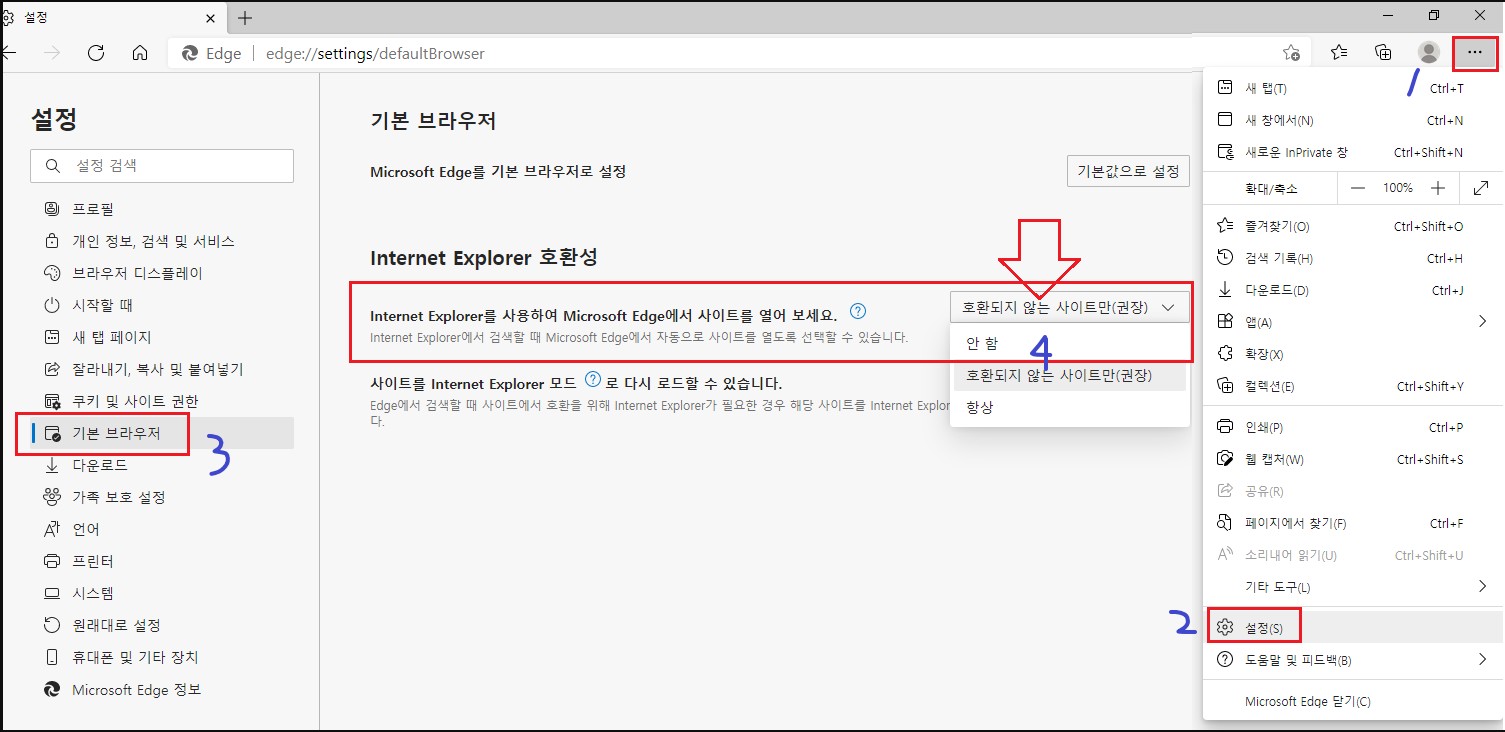Open Microsoft Edge 정보 page
Screen dimensions: 1505x732
coord(162,689)
